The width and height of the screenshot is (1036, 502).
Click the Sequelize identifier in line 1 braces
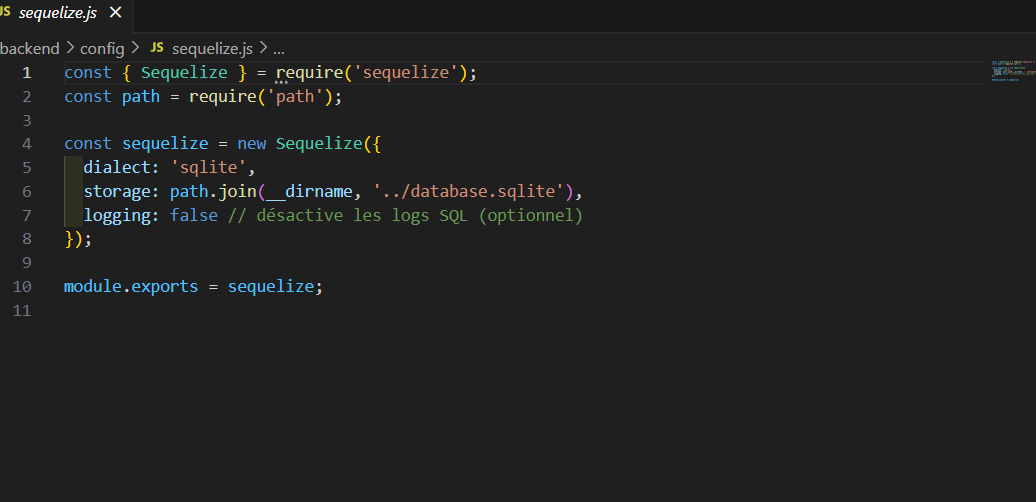[x=184, y=73]
